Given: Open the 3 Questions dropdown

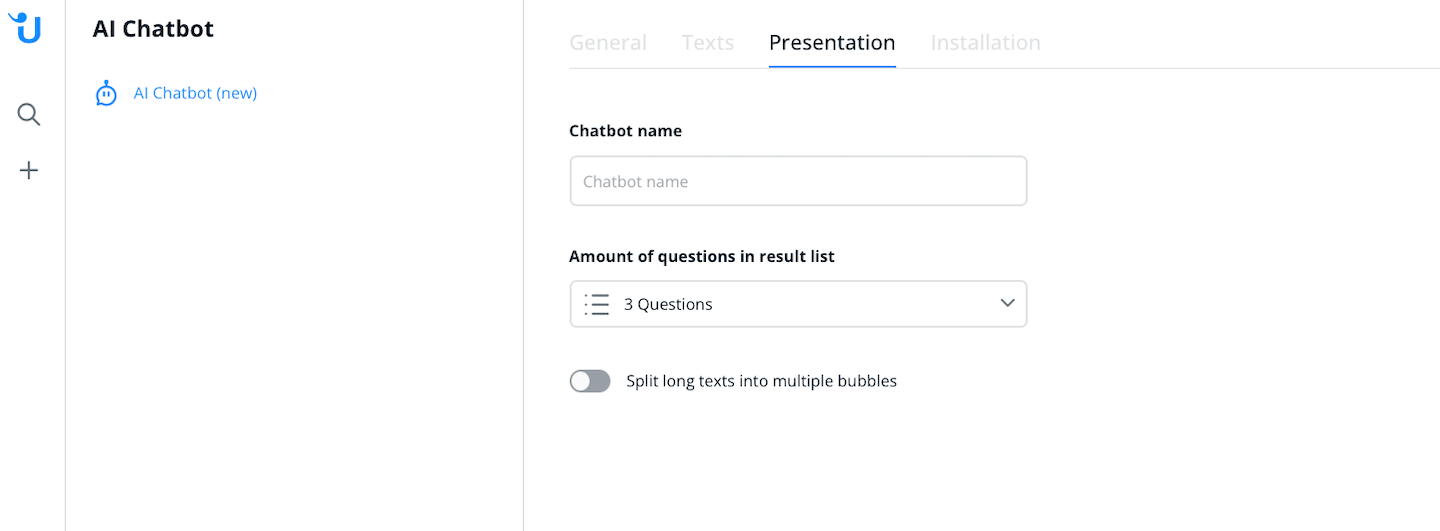Looking at the screenshot, I should 798,304.
